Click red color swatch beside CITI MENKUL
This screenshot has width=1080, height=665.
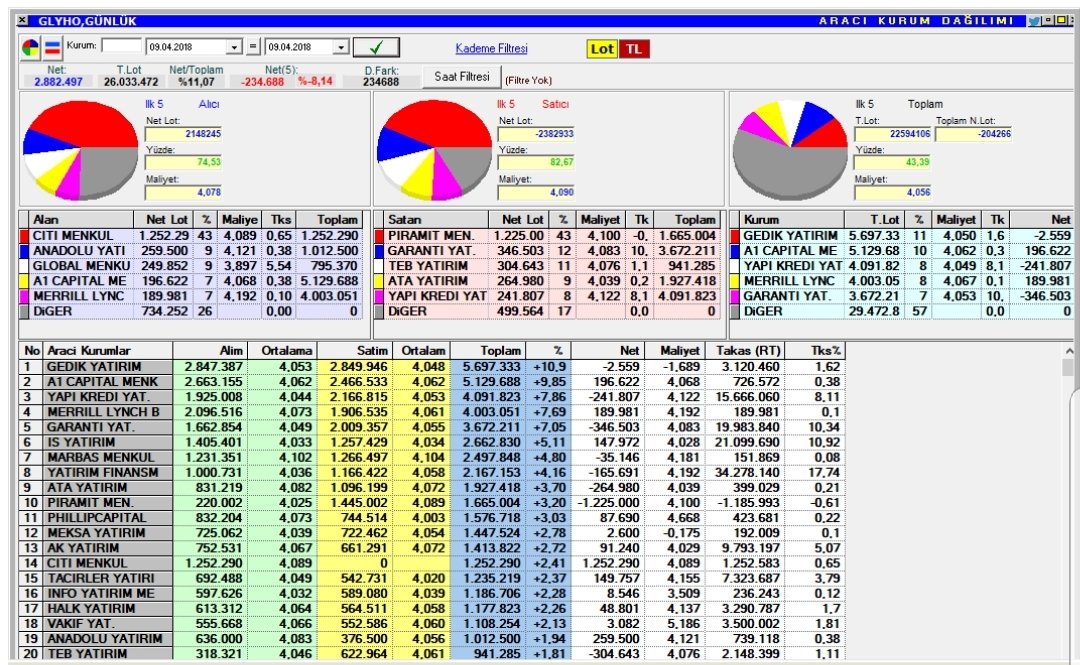pos(24,236)
